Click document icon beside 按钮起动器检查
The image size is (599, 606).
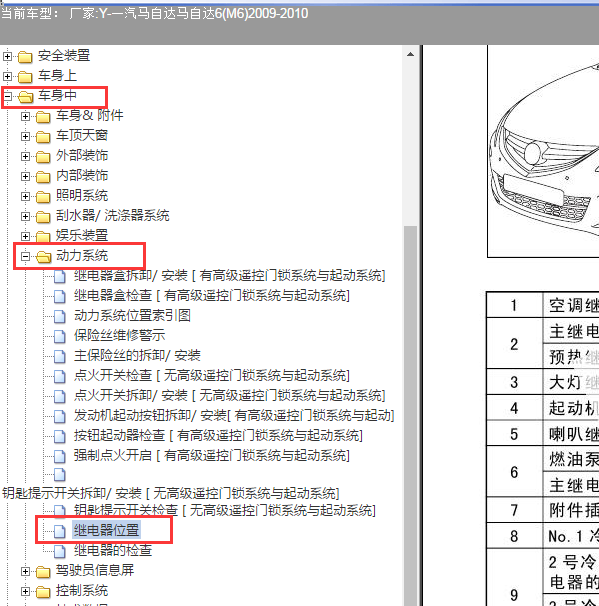point(60,436)
